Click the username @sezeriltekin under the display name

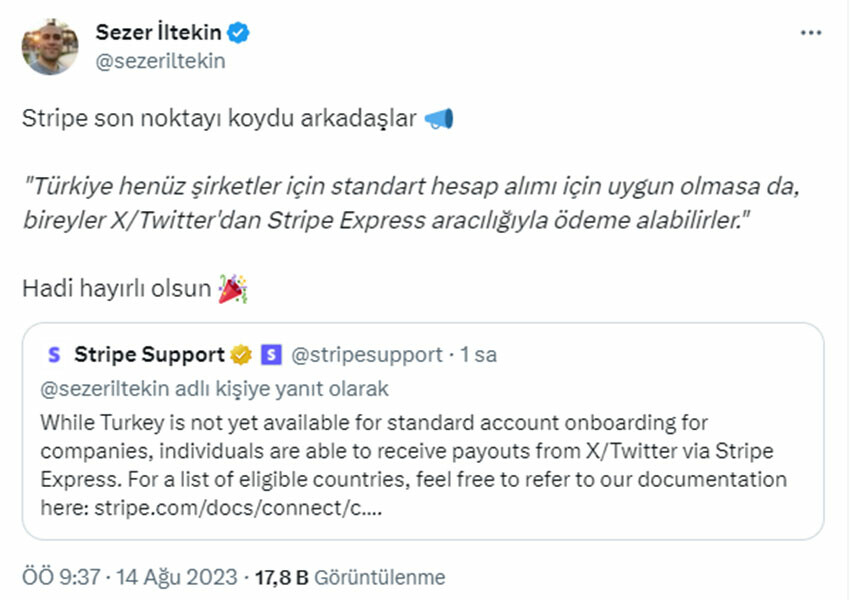click(x=163, y=60)
